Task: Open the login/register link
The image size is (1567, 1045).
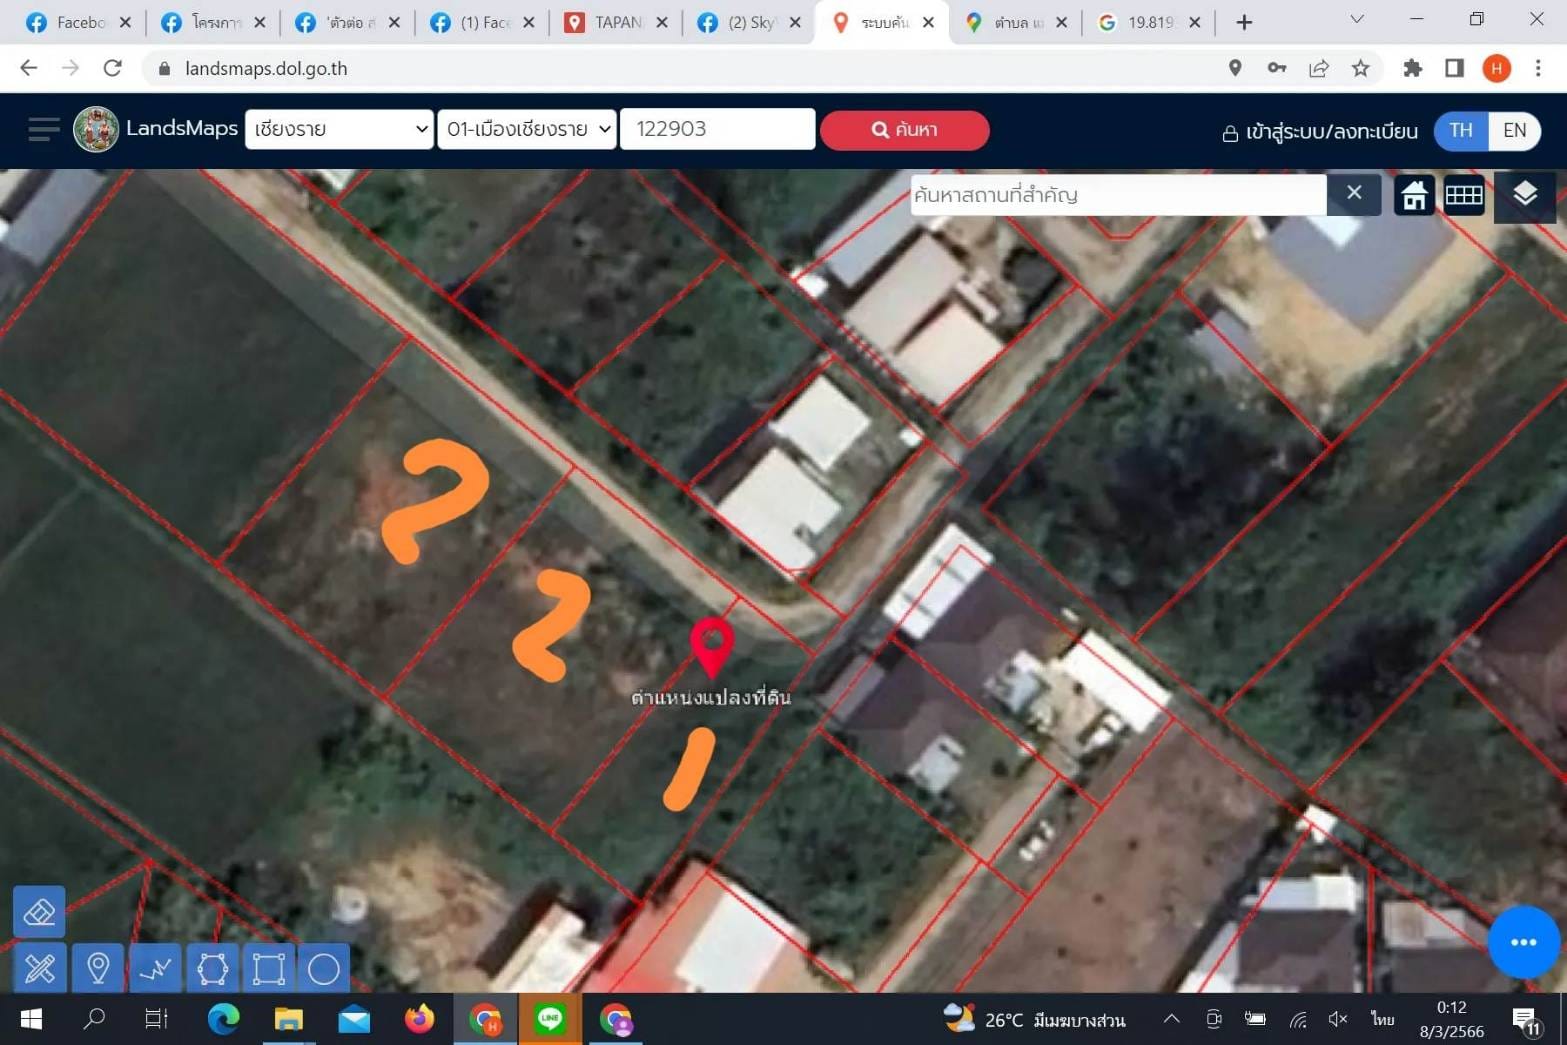Action: click(x=1320, y=132)
